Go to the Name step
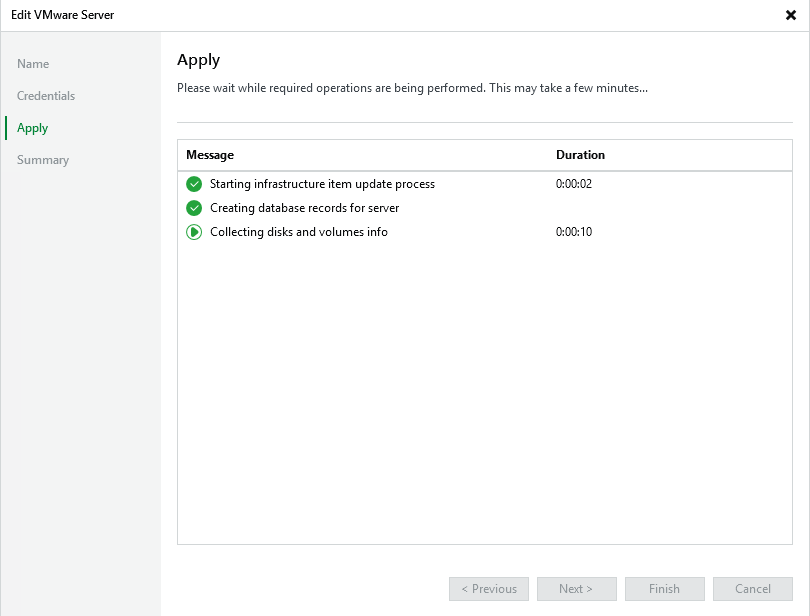 coord(33,64)
